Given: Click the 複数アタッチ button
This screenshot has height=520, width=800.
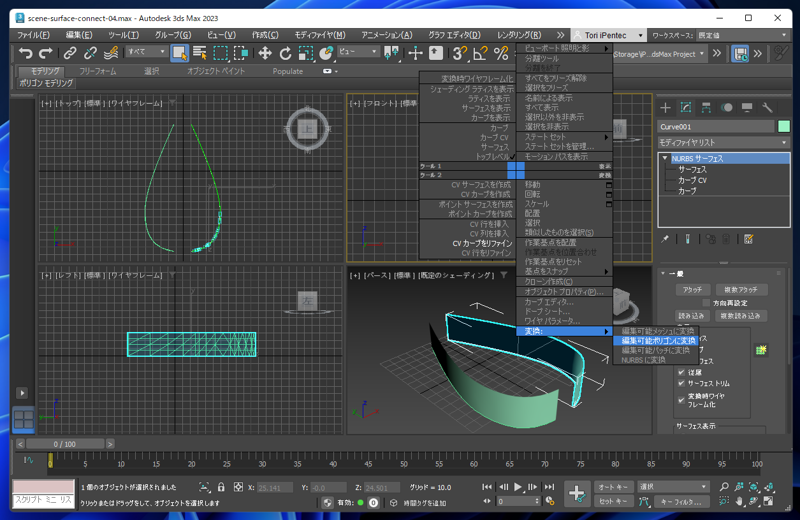Looking at the screenshot, I should pyautogui.click(x=741, y=289).
